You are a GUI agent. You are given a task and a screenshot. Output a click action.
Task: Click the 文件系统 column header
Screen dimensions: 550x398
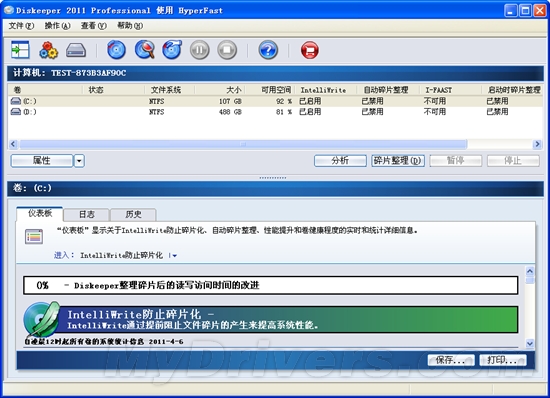(169, 90)
